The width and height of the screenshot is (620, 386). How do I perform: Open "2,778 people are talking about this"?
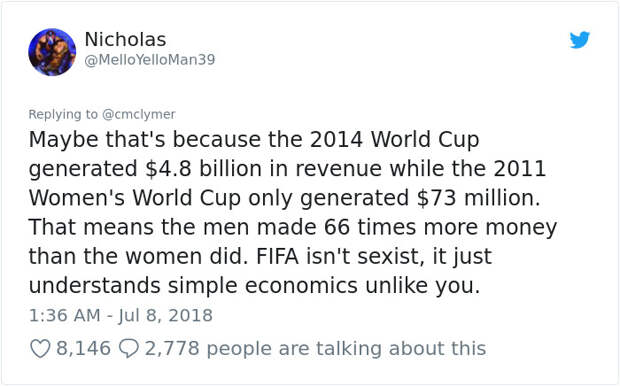315,348
